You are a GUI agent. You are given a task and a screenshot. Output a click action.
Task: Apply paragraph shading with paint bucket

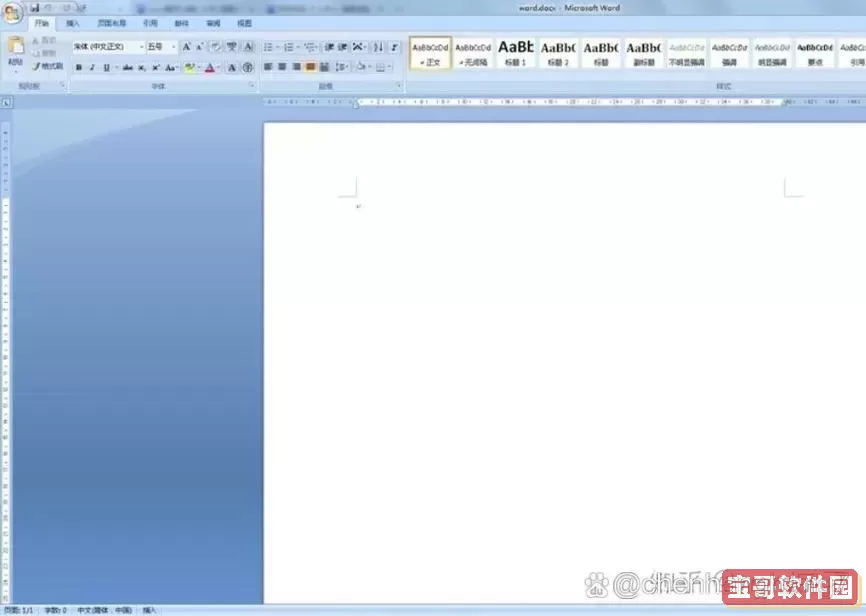pyautogui.click(x=361, y=67)
